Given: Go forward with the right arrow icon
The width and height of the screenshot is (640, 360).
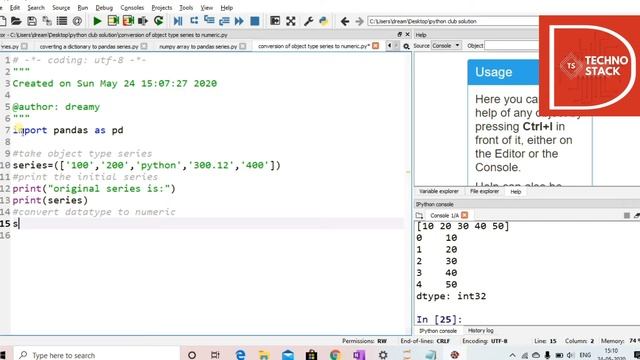Looking at the screenshot, I should 359,21.
